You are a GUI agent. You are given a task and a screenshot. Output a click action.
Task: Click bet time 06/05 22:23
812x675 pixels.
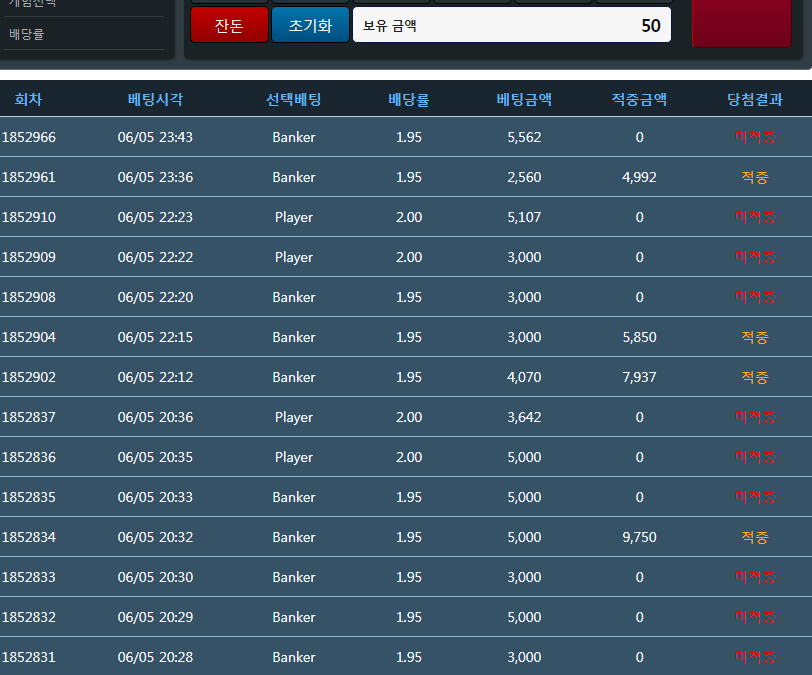[155, 217]
